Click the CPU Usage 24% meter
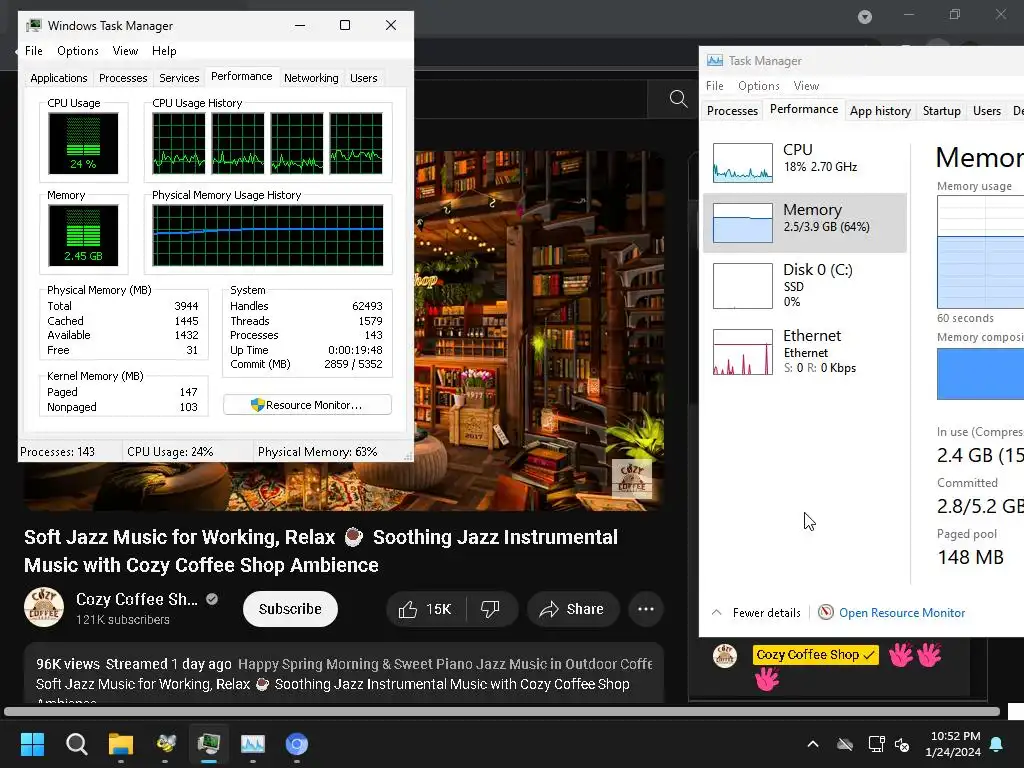This screenshot has width=1024, height=768. [x=84, y=143]
